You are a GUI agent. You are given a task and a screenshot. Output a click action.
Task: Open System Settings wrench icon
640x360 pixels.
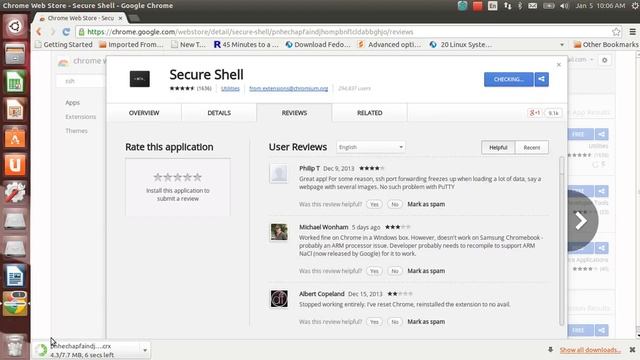pyautogui.click(x=15, y=192)
